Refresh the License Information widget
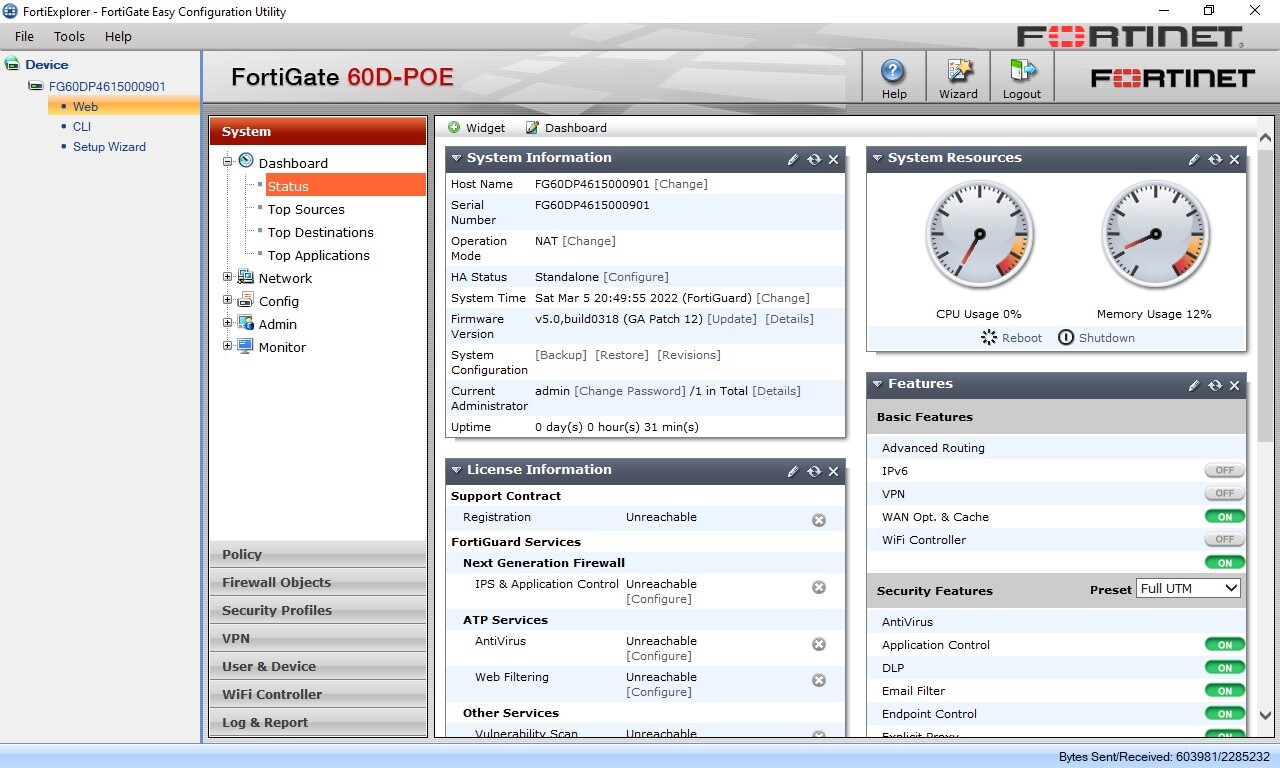The width and height of the screenshot is (1280, 768). point(814,471)
